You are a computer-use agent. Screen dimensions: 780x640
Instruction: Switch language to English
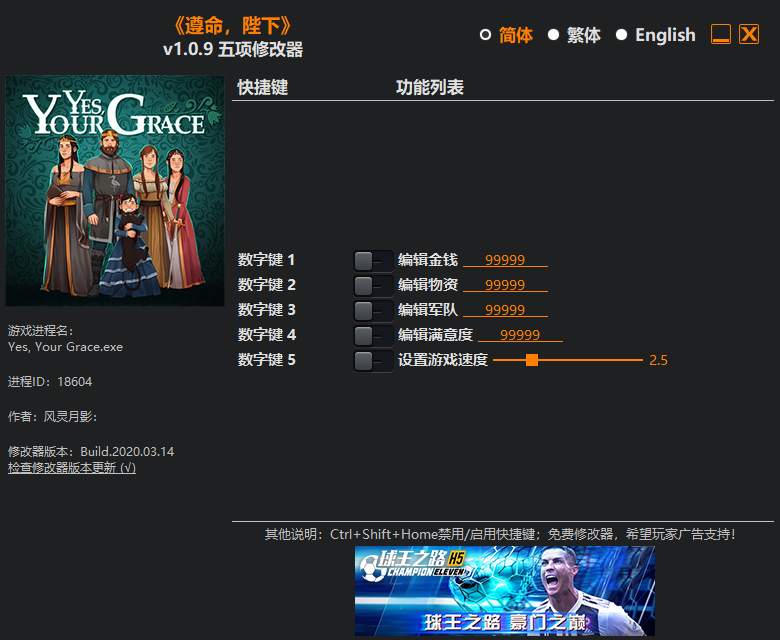point(621,35)
